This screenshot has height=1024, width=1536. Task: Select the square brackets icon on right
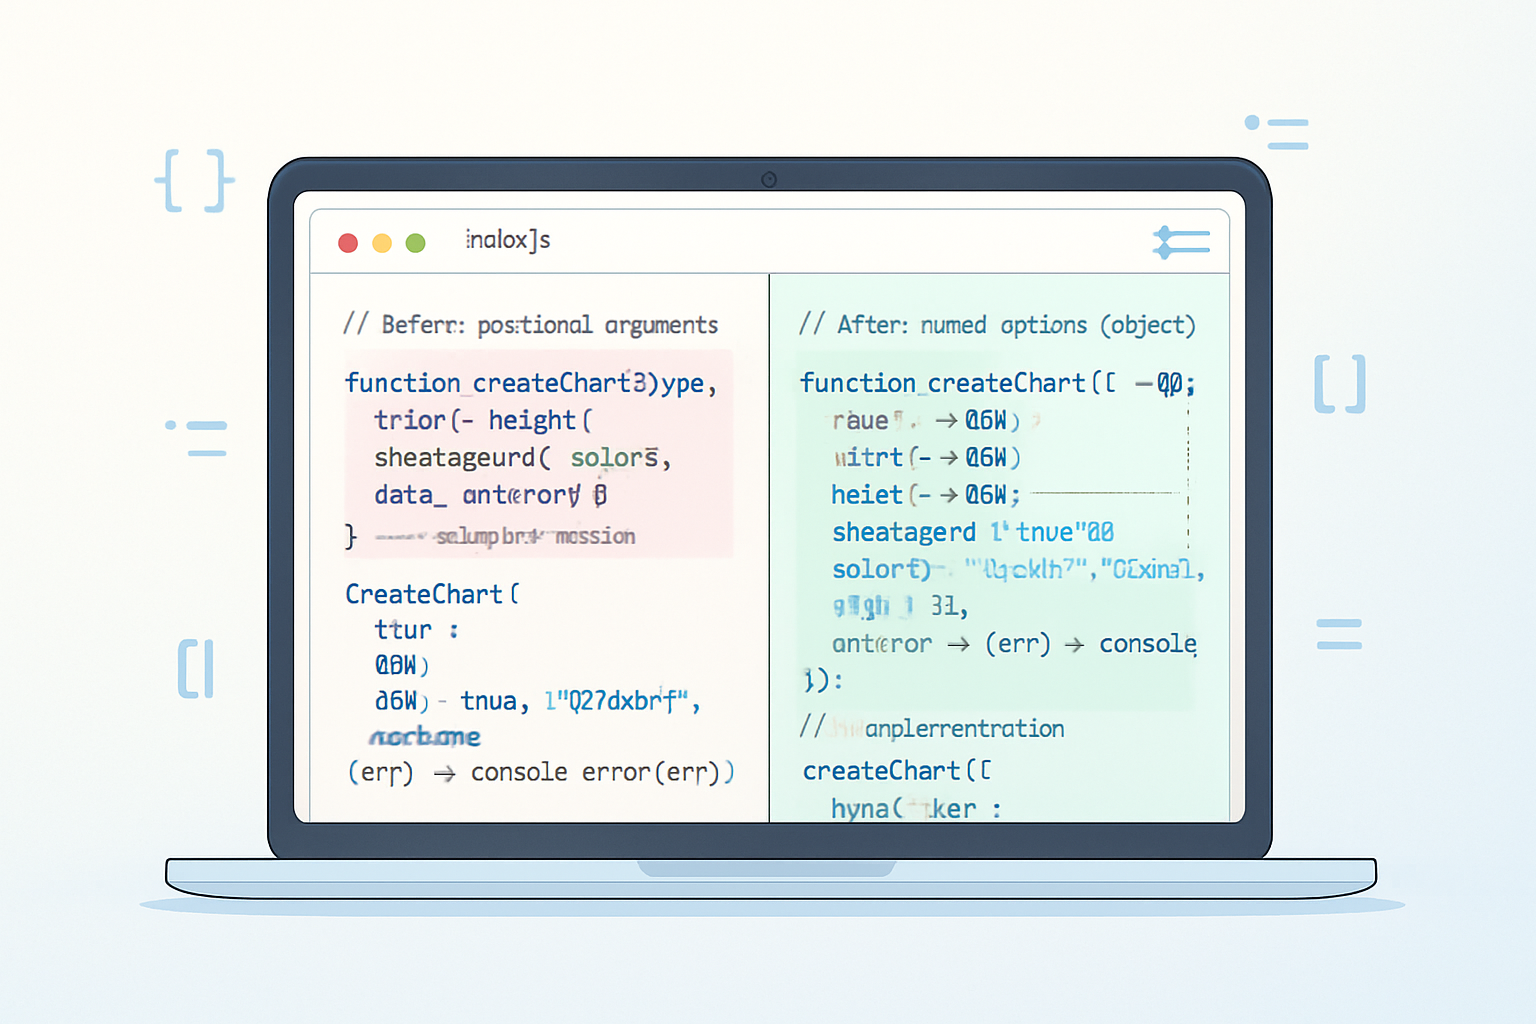(1339, 384)
